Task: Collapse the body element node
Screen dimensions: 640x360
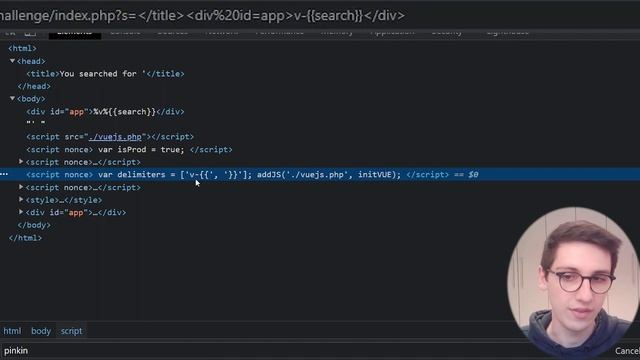Action: tap(12, 98)
